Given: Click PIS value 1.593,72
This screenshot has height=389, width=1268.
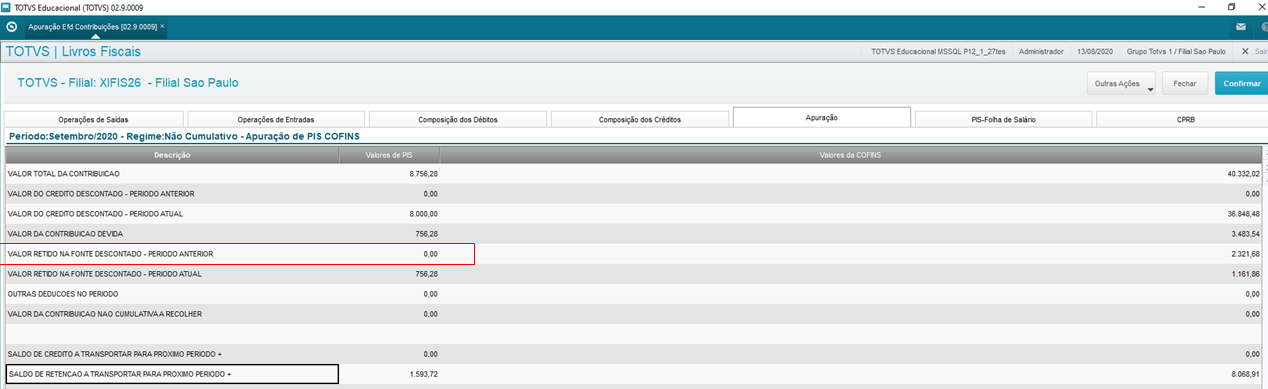Looking at the screenshot, I should click(x=423, y=374).
